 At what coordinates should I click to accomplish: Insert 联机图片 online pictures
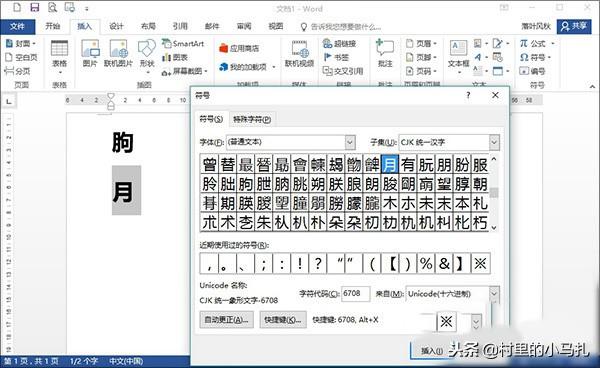pyautogui.click(x=118, y=54)
